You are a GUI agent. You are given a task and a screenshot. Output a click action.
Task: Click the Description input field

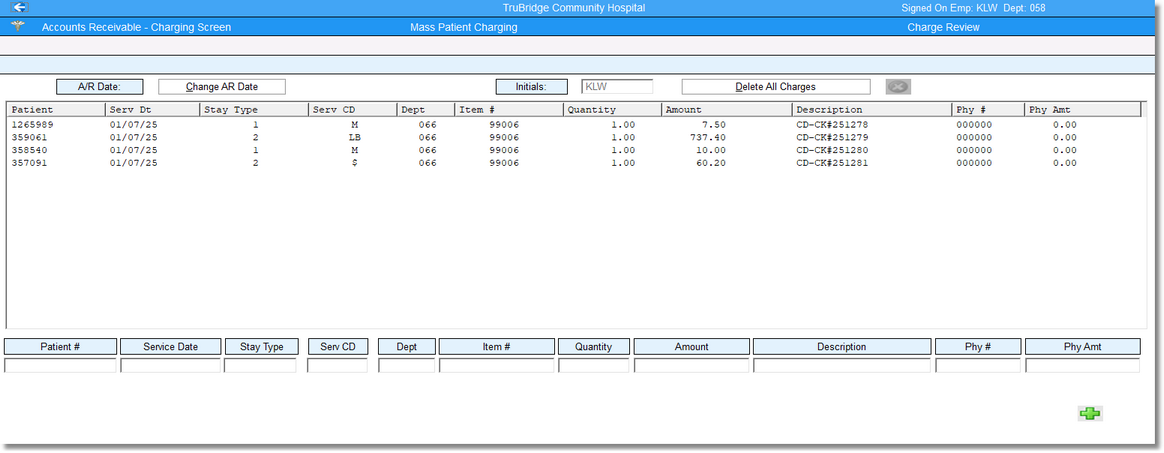click(842, 365)
